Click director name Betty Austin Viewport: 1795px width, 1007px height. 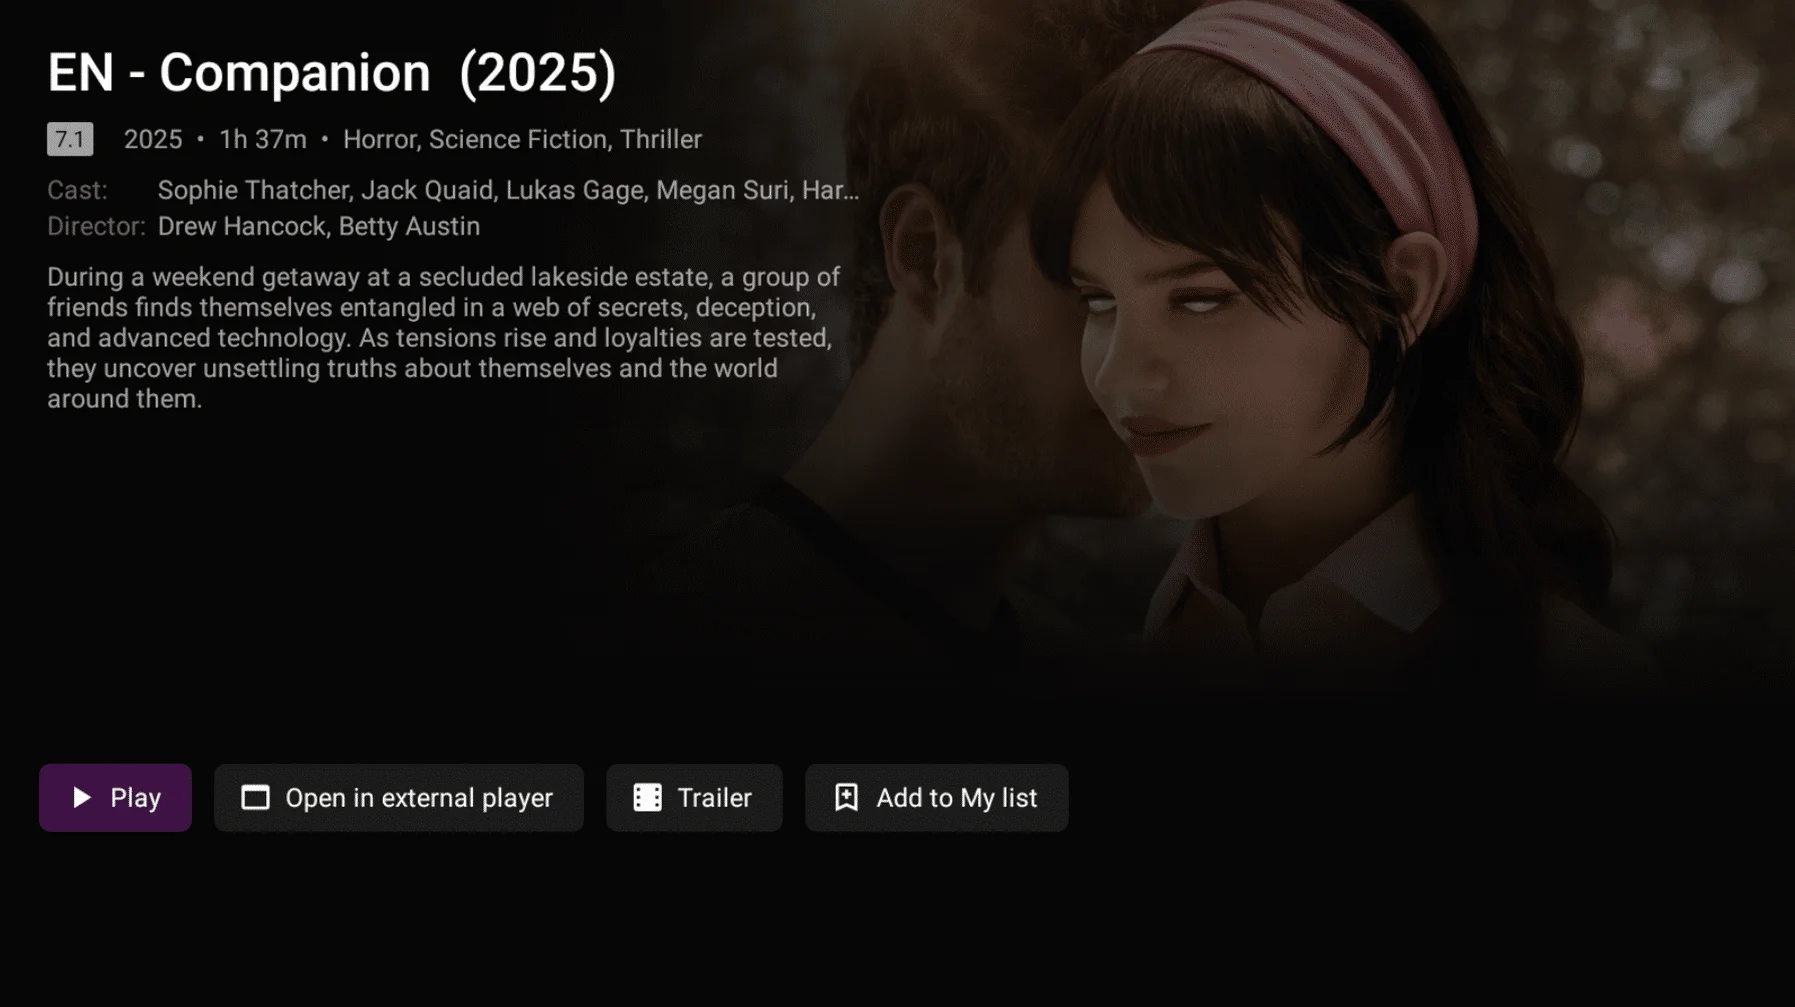tap(409, 227)
